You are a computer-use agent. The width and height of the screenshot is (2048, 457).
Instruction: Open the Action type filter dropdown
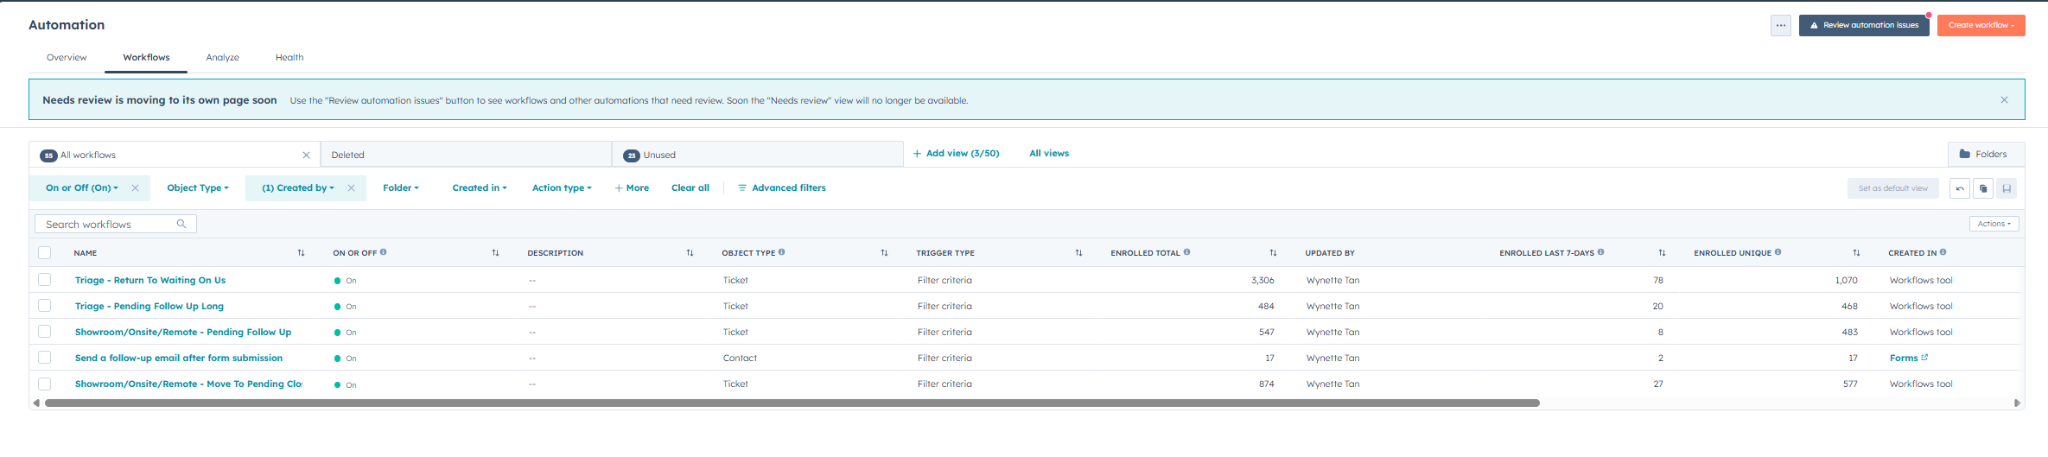561,188
